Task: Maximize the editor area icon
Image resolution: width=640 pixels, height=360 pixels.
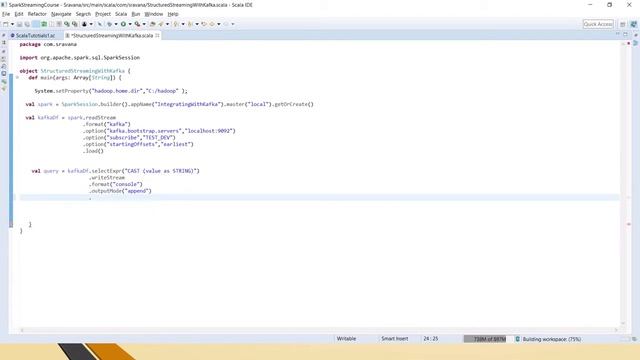Action: pos(625,34)
